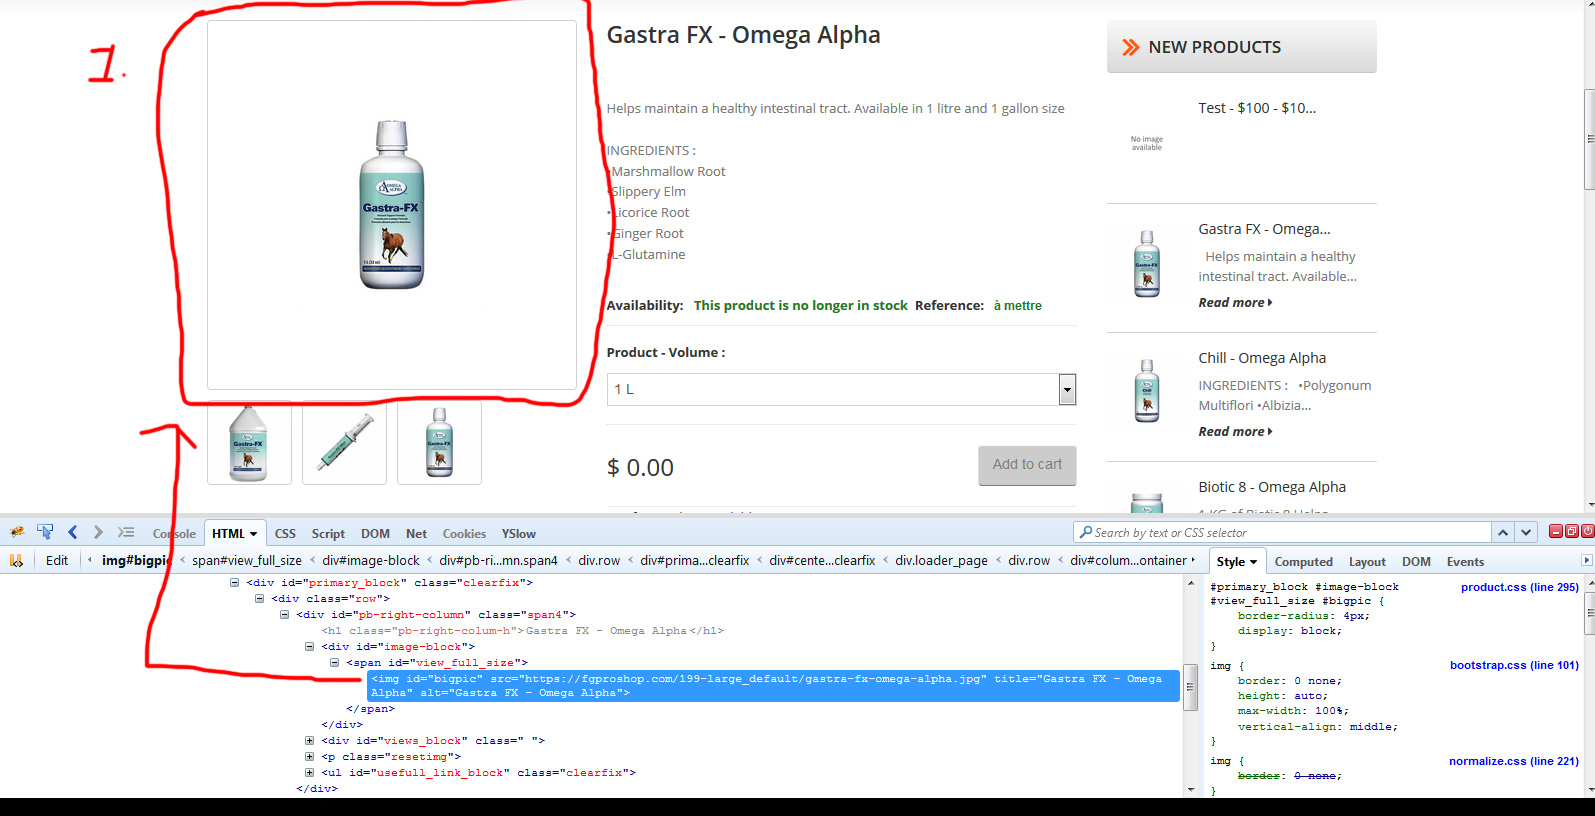Open the Biotic 8 - Omega Alpha link
This screenshot has height=816, width=1595.
click(x=1272, y=487)
